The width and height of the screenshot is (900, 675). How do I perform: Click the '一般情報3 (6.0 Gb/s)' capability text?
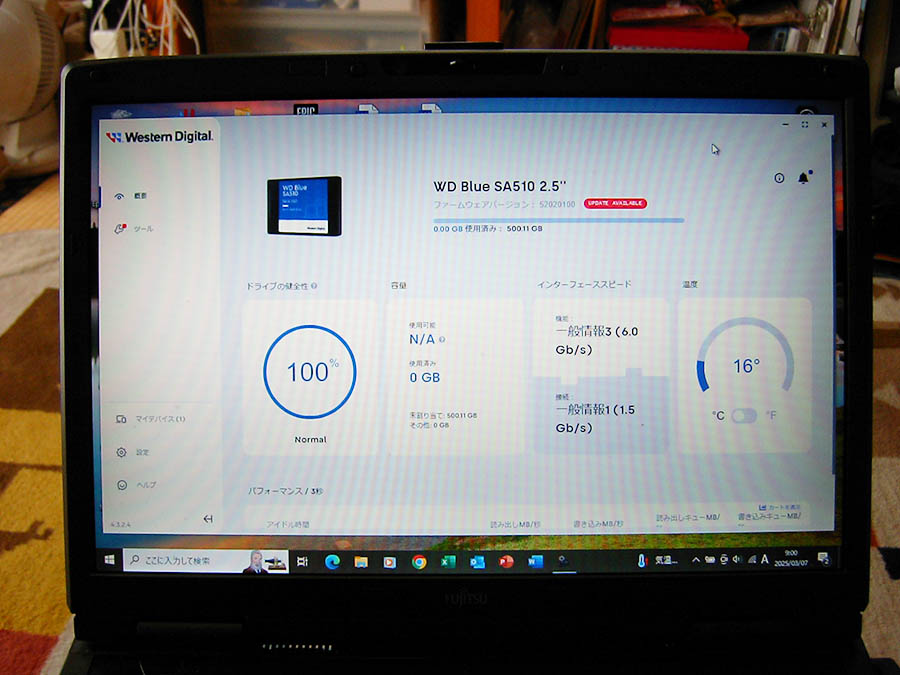click(596, 340)
